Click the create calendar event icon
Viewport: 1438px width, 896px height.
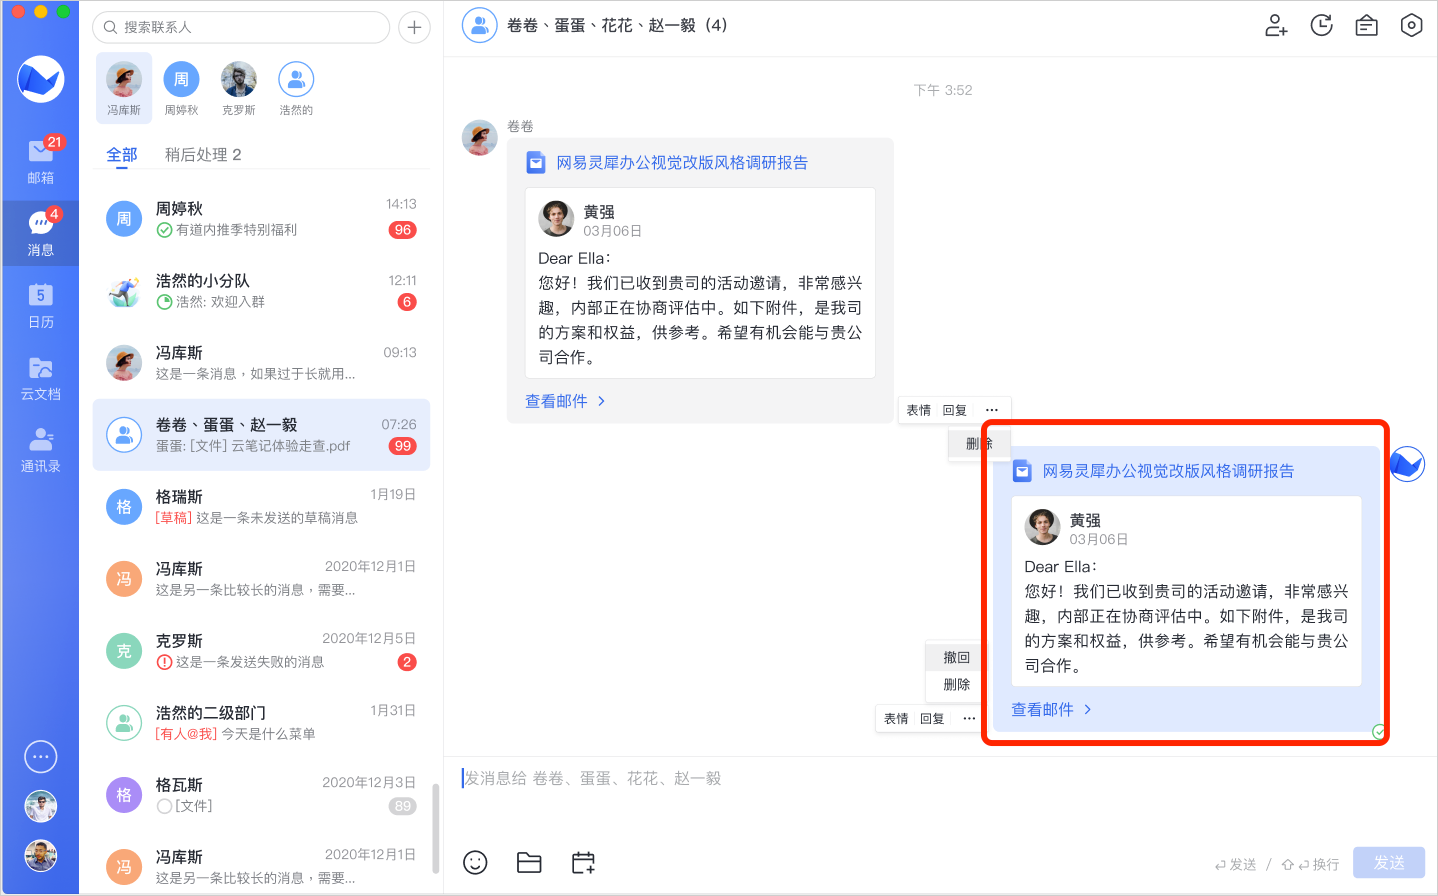coord(583,862)
